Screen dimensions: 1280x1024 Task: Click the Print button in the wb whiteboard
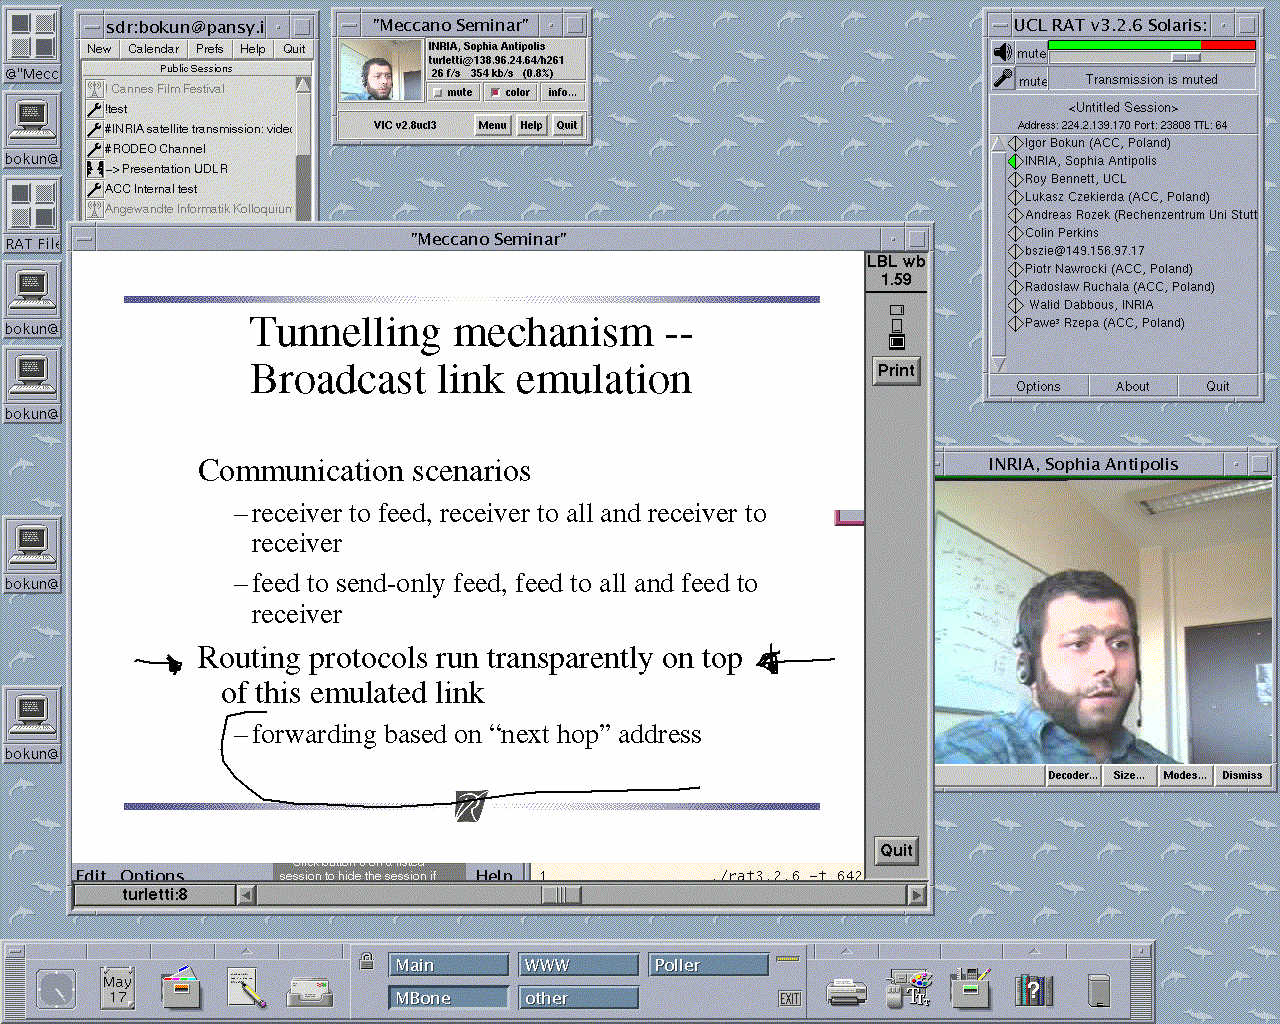click(896, 370)
